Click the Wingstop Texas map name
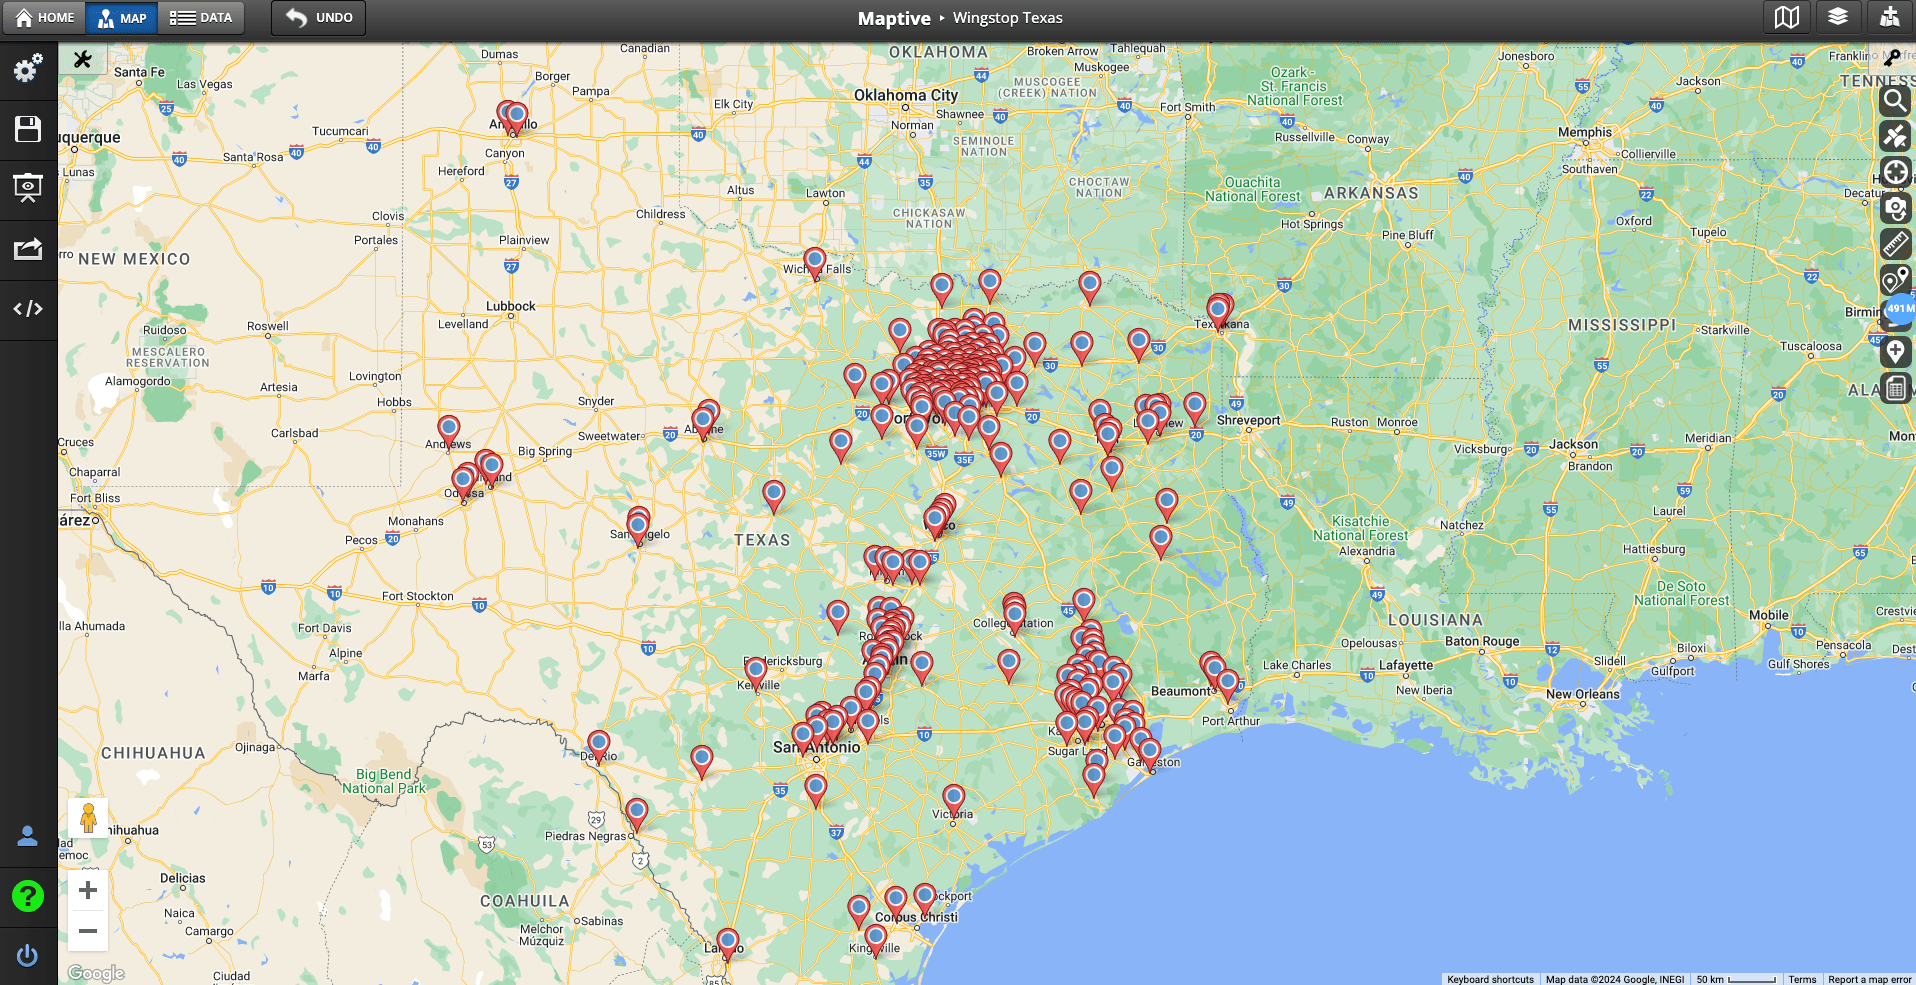1916x985 pixels. click(1007, 18)
